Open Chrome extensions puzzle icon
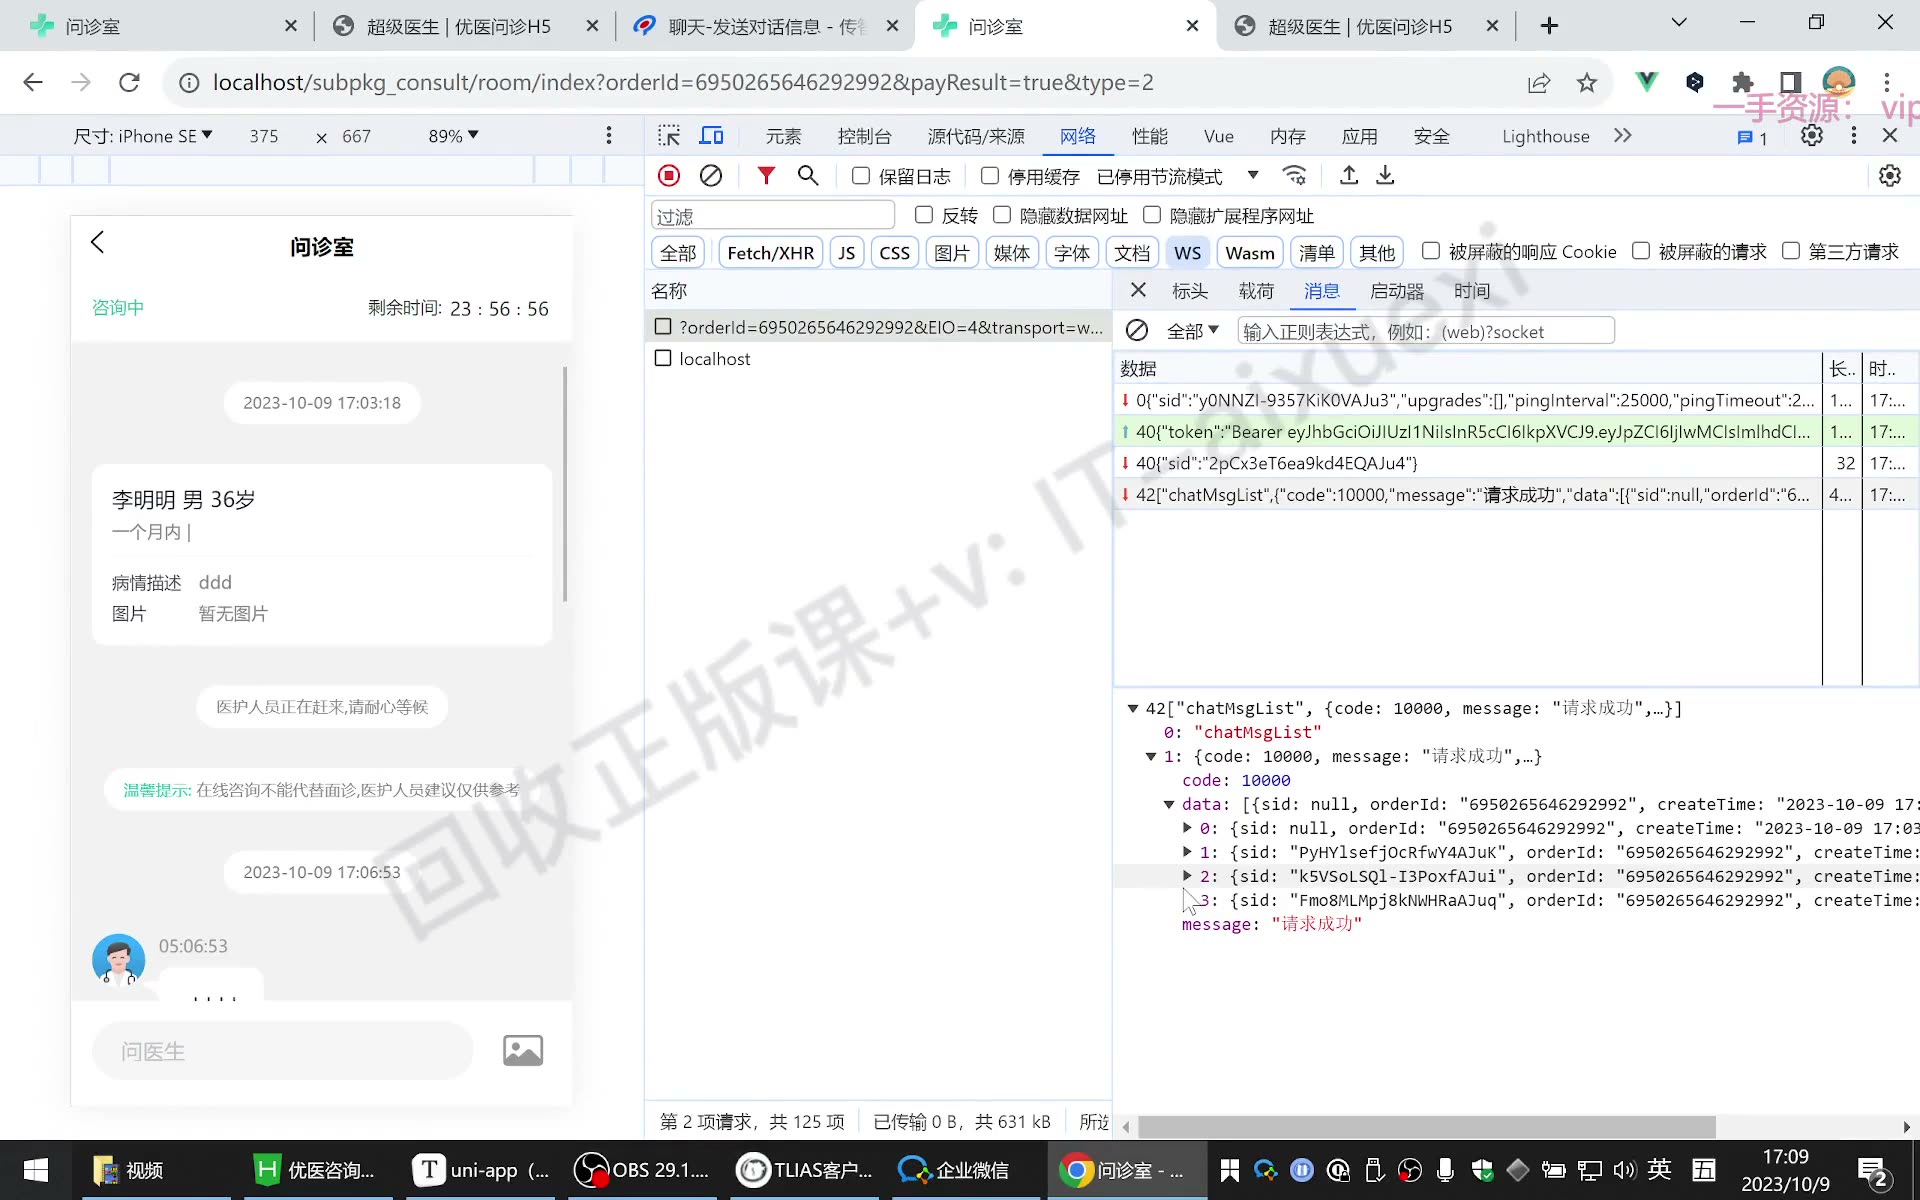 pyautogui.click(x=1743, y=83)
